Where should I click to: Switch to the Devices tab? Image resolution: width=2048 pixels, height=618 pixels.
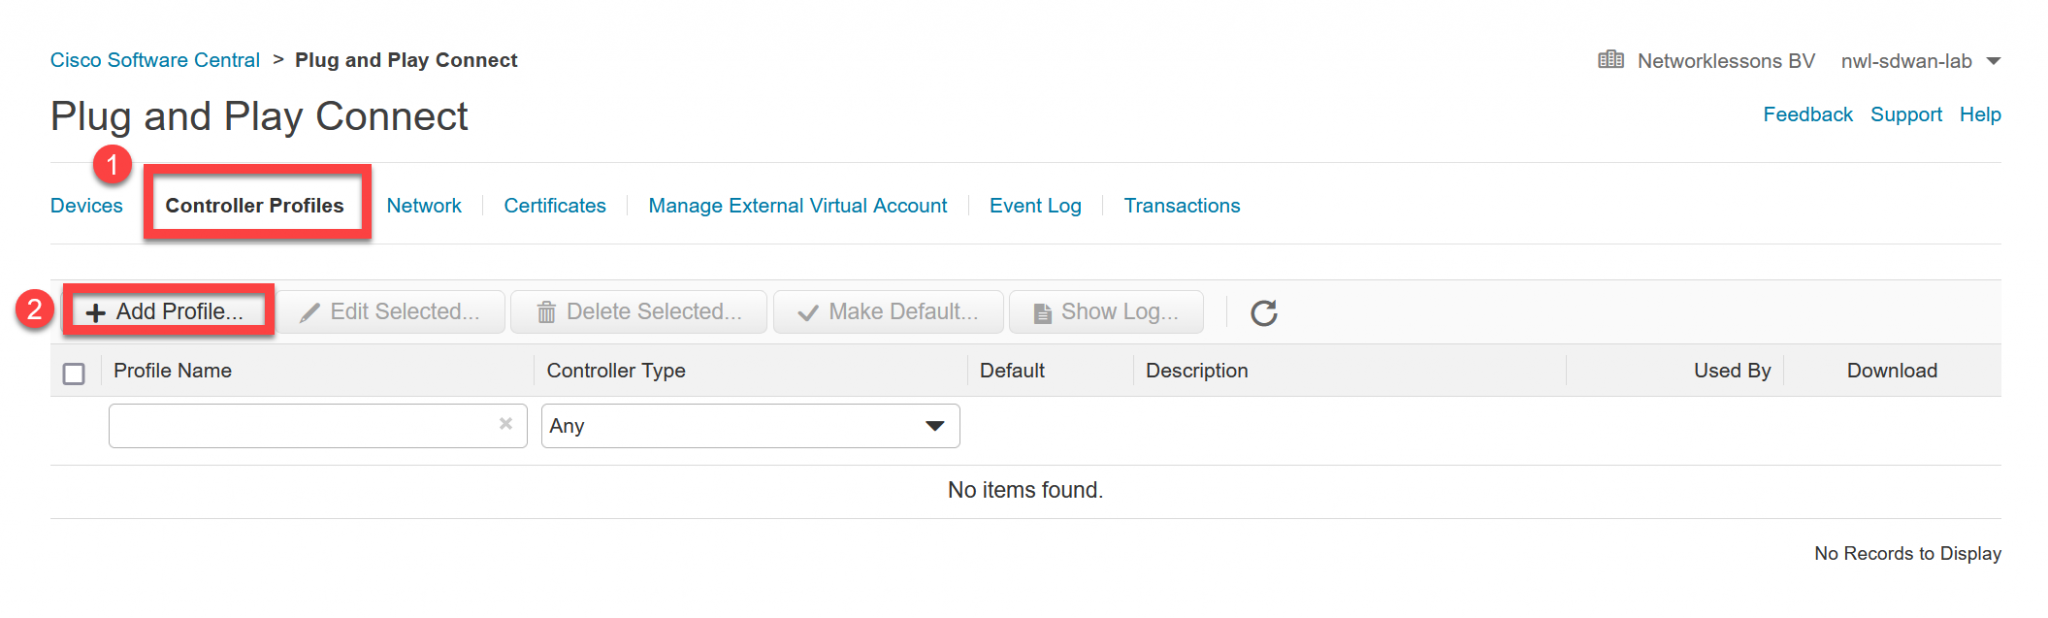pyautogui.click(x=87, y=206)
